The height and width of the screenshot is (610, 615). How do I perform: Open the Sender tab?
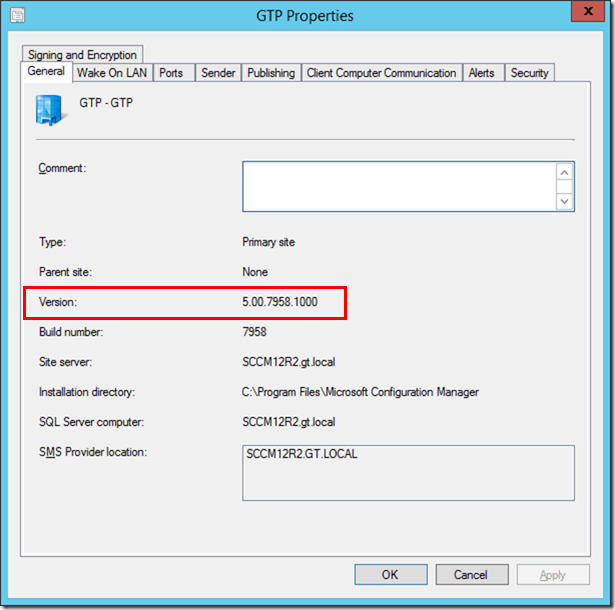pos(218,73)
